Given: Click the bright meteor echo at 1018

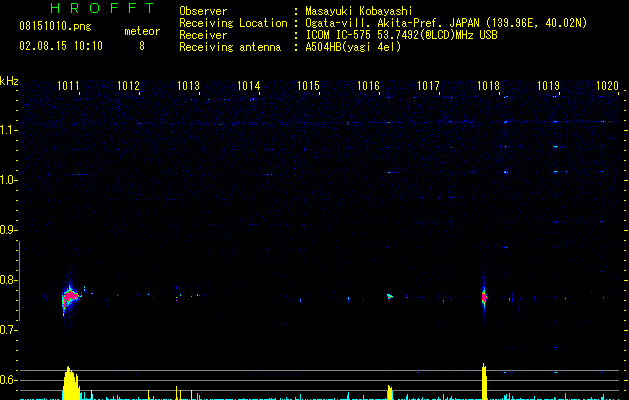Looking at the screenshot, I should click(x=484, y=297).
